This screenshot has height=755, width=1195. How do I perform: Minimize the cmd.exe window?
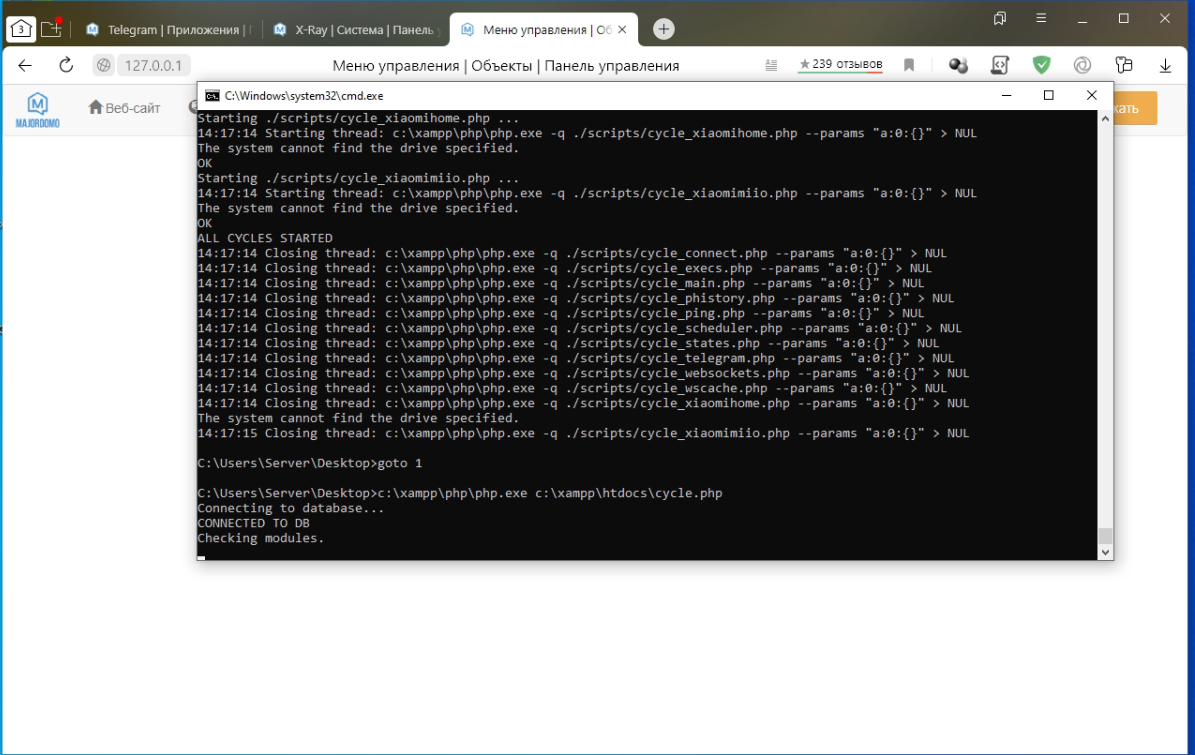(1006, 95)
